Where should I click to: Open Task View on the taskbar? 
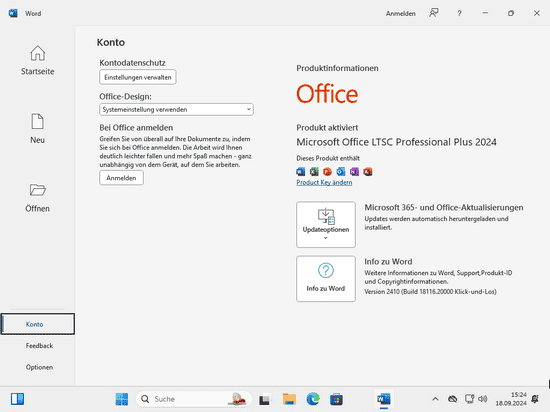(264, 399)
